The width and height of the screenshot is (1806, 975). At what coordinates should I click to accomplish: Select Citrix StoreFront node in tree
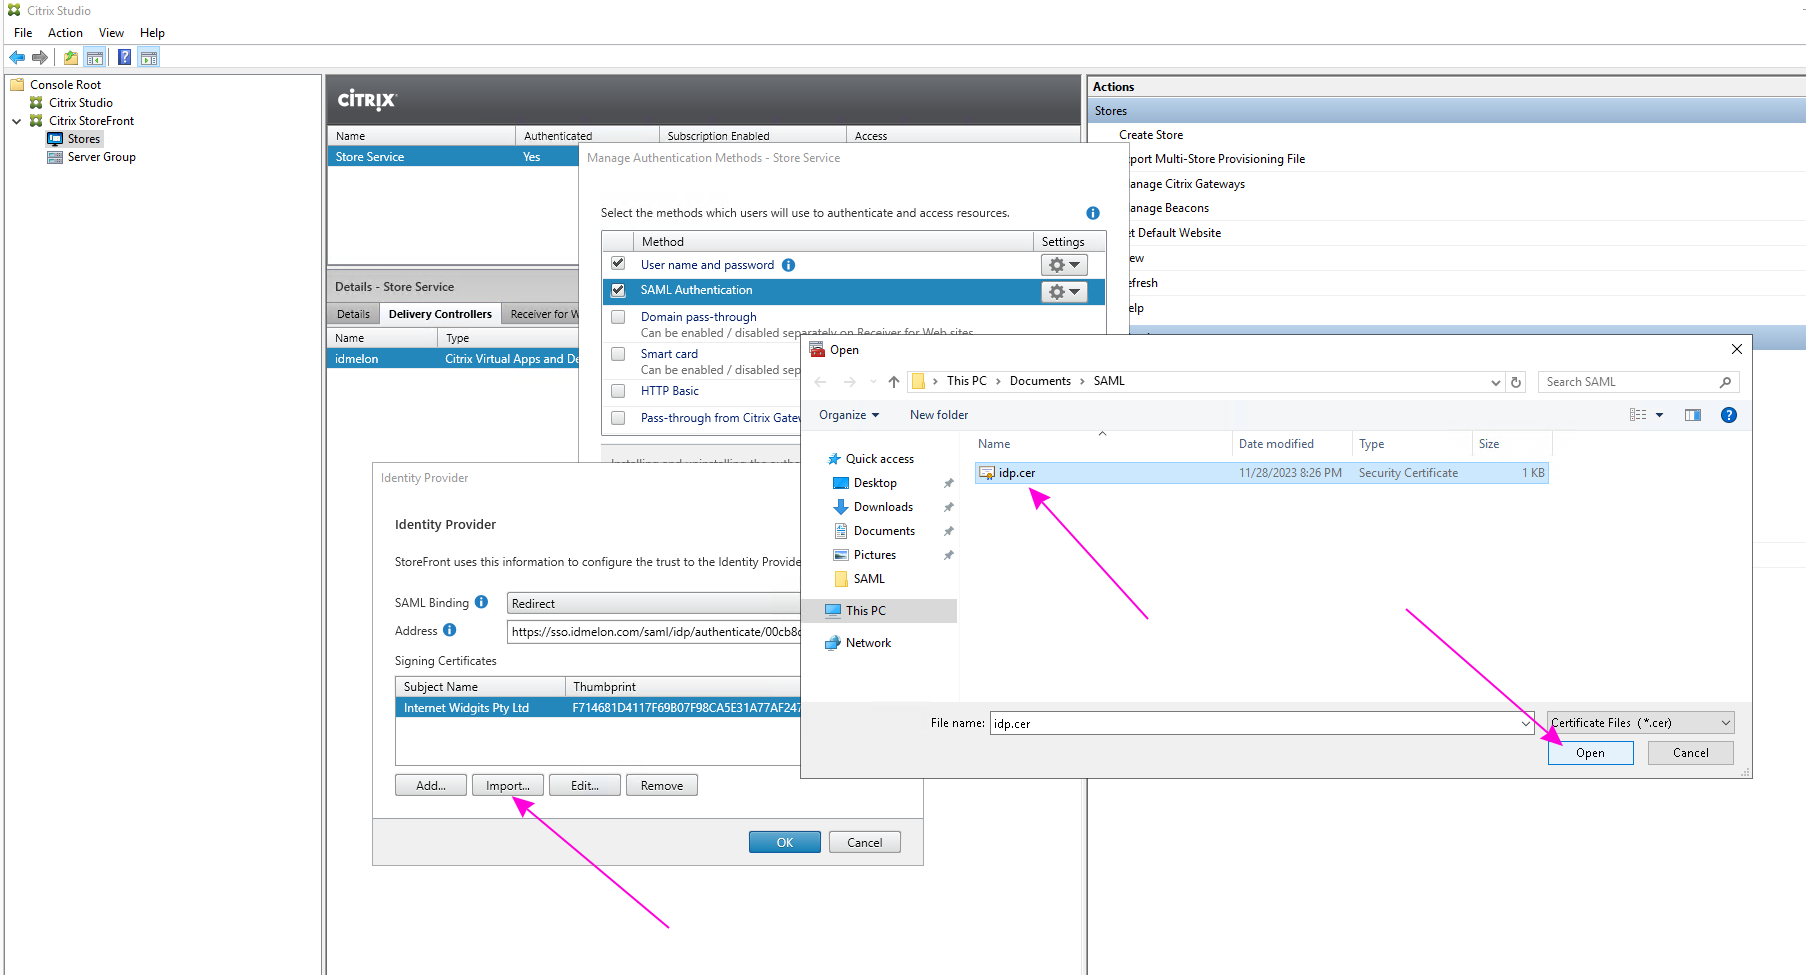(91, 121)
